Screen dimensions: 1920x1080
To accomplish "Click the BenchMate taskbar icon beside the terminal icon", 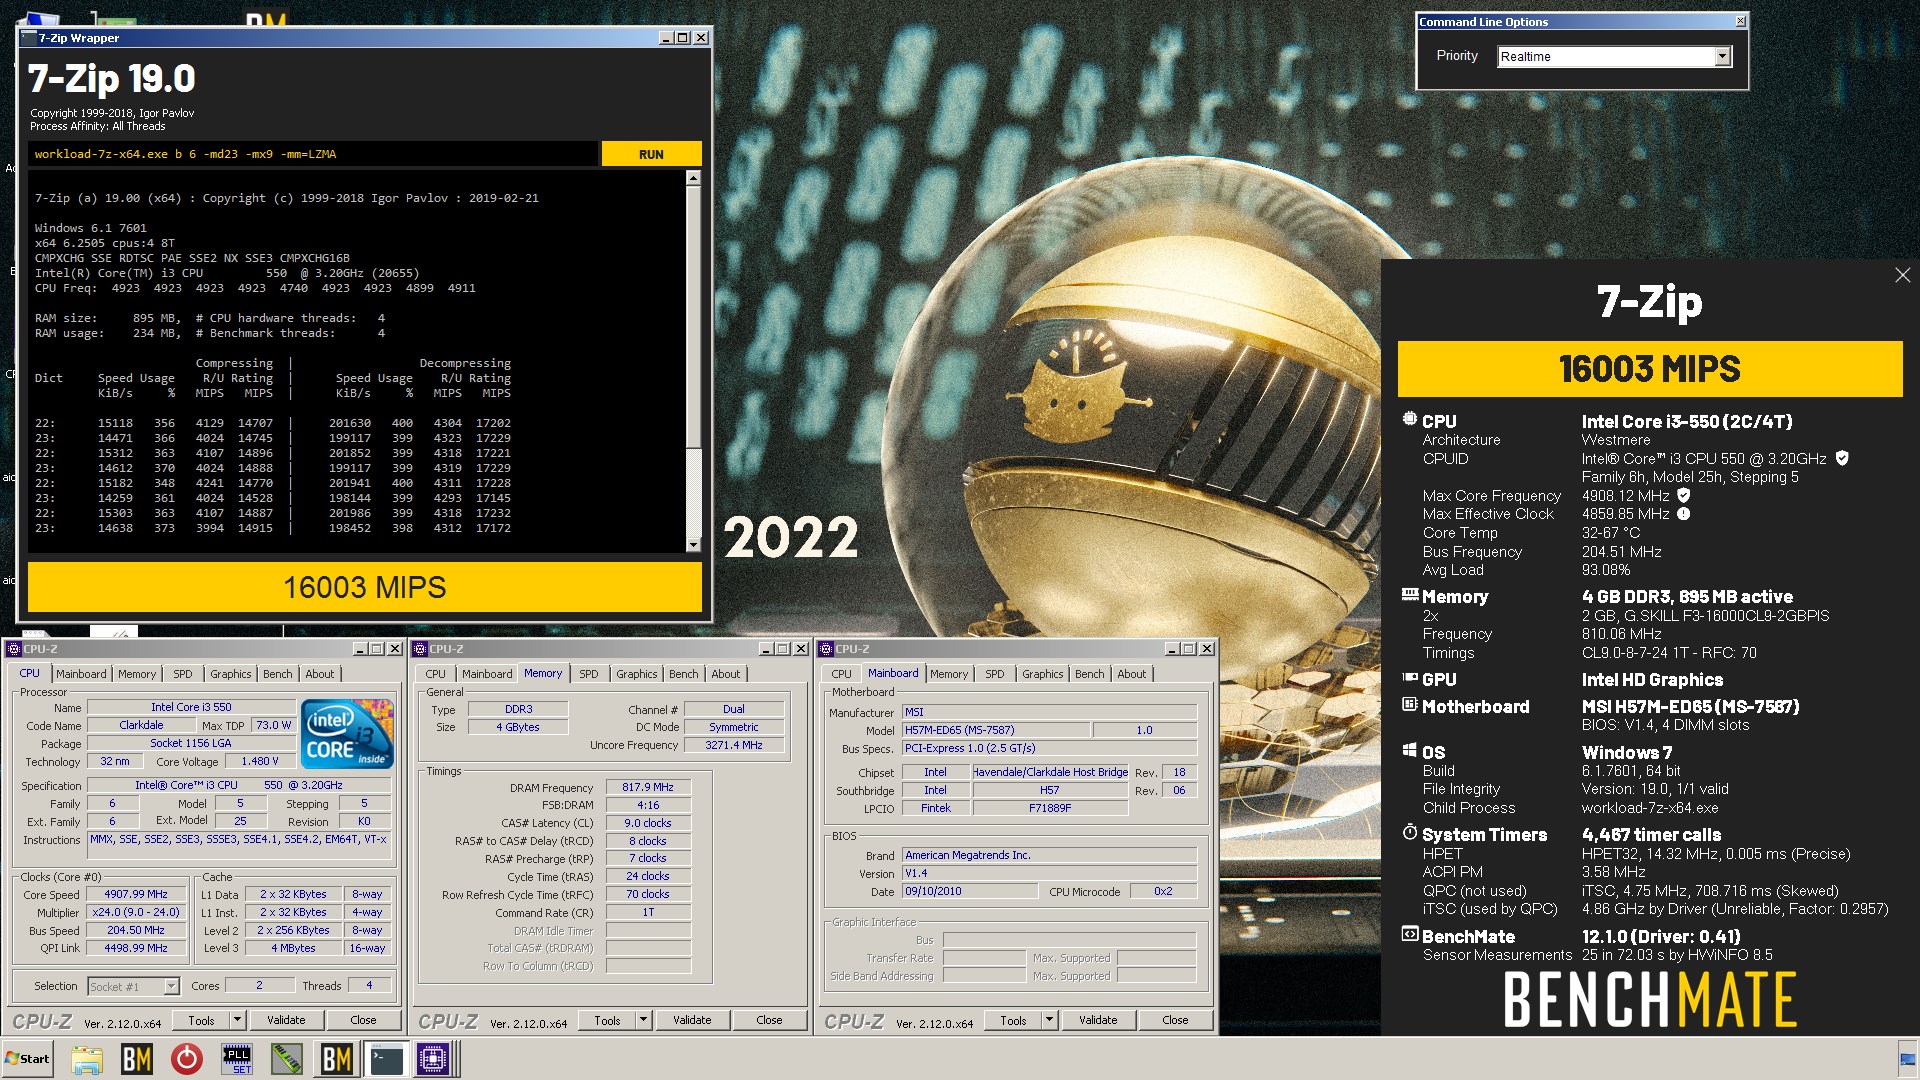I will click(337, 1059).
